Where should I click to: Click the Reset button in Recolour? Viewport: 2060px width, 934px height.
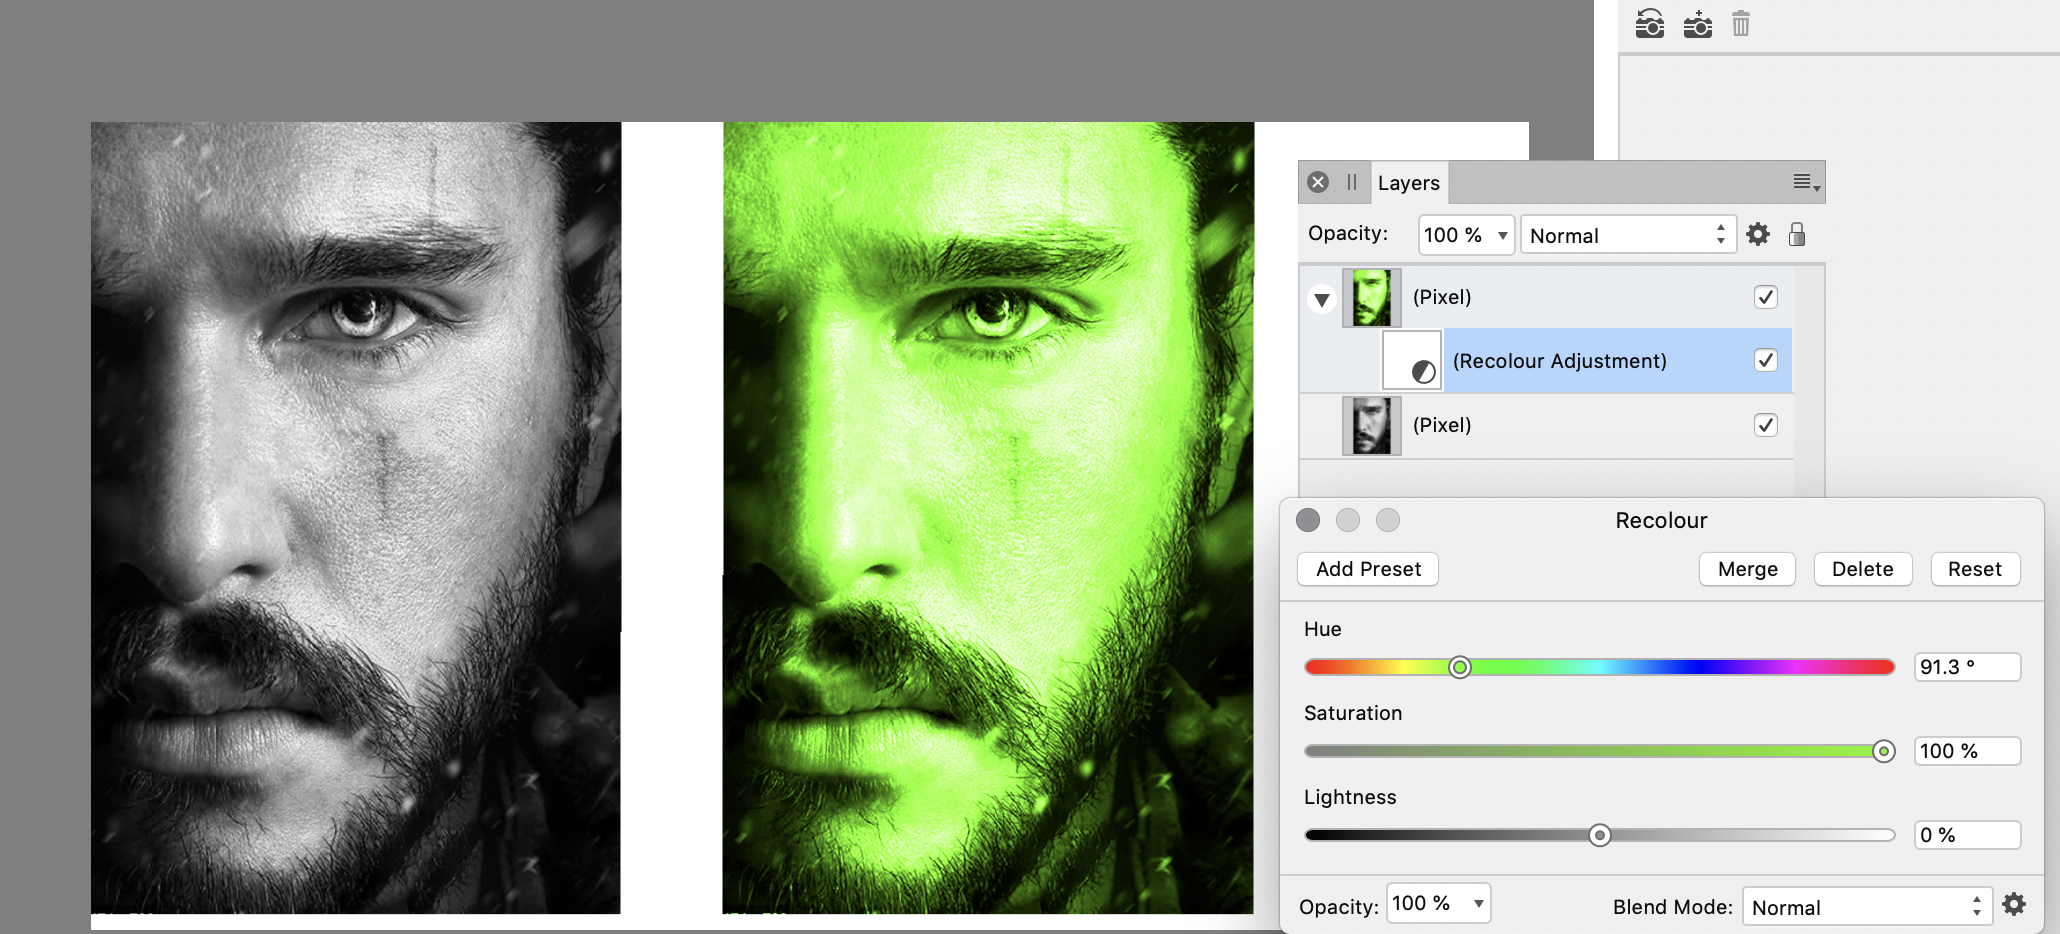click(1975, 569)
